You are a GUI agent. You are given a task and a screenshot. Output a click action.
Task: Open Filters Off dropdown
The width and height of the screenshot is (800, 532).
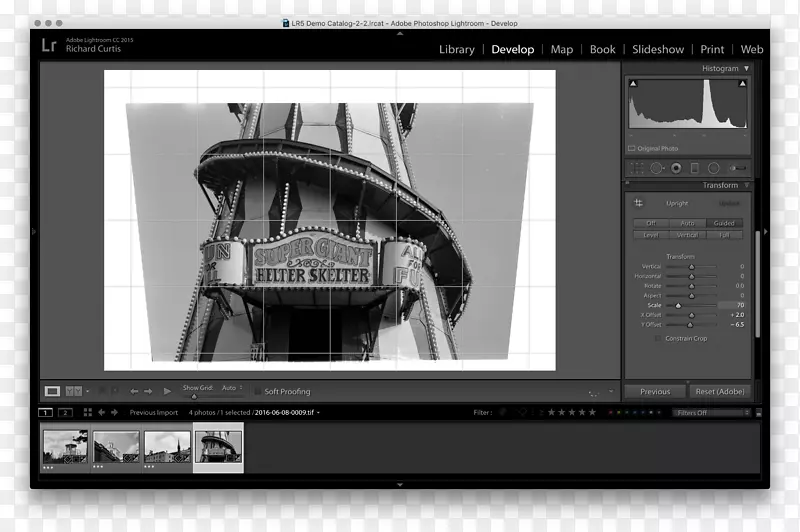(x=712, y=413)
